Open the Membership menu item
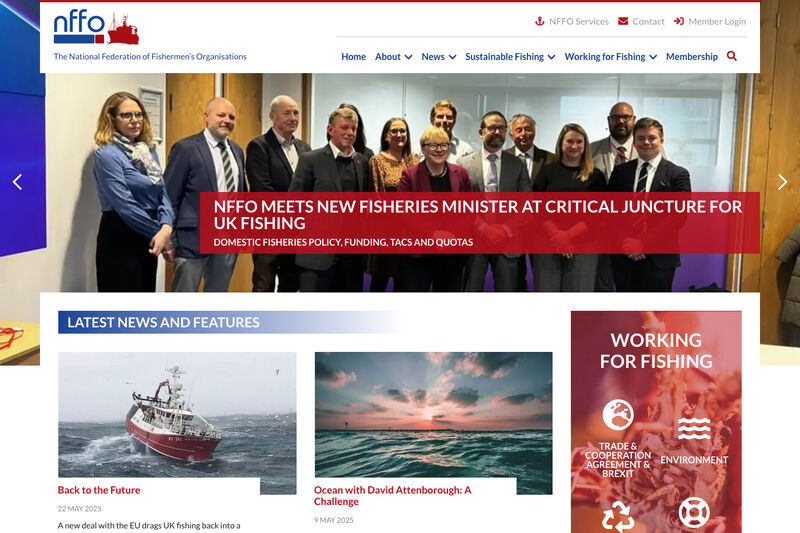 click(x=692, y=57)
